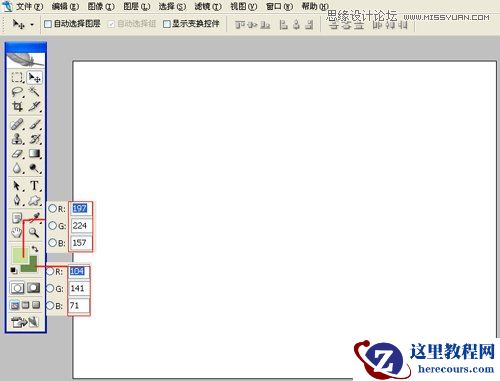Select the Crop tool
Image resolution: width=500 pixels, height=381 pixels.
17,106
